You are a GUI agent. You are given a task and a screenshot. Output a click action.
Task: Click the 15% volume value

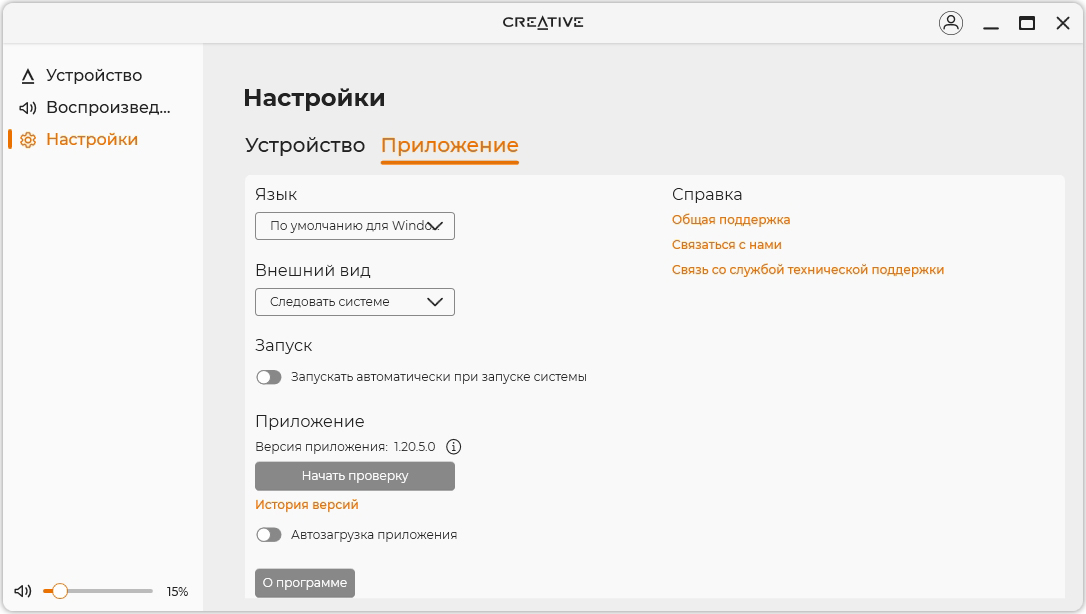177,592
